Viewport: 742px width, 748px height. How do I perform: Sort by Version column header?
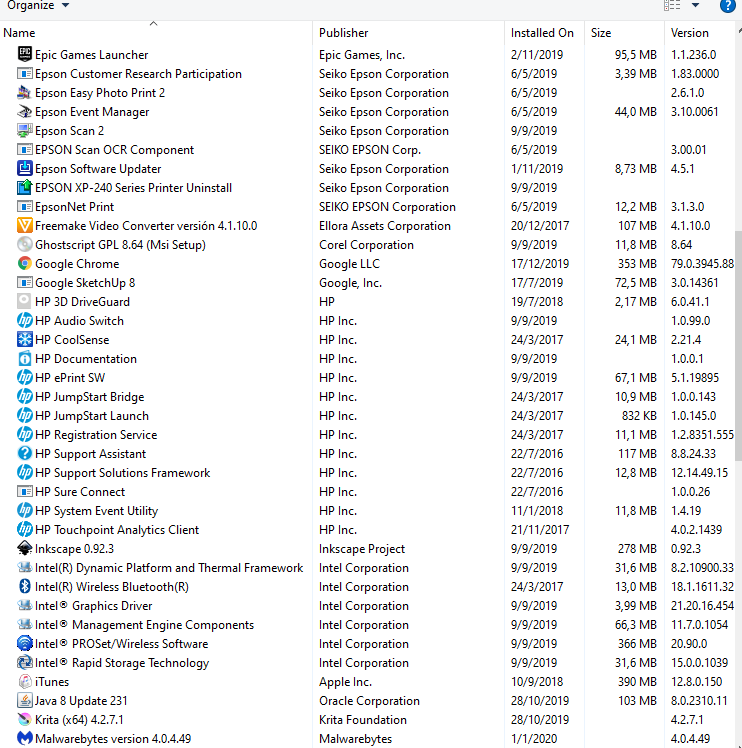(700, 32)
